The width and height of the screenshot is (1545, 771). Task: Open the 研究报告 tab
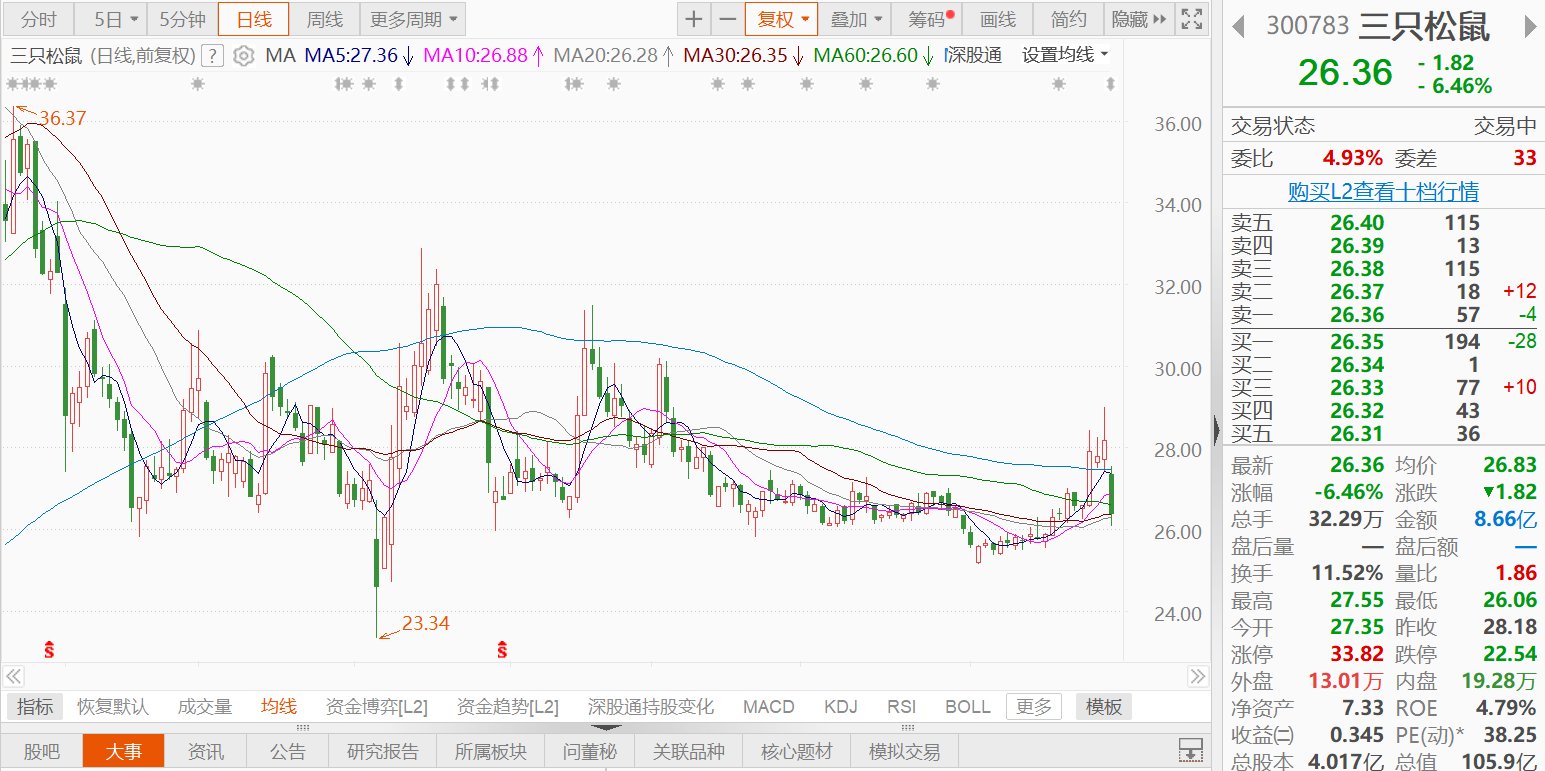click(383, 752)
